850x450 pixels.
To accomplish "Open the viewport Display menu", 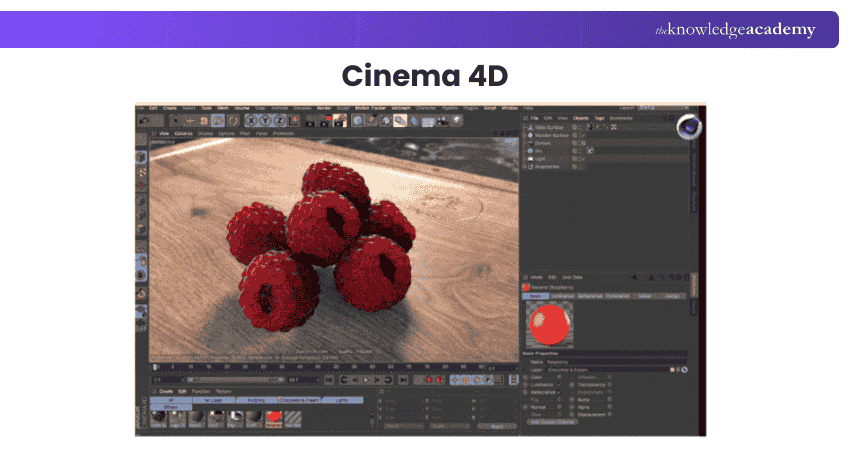I will point(205,133).
